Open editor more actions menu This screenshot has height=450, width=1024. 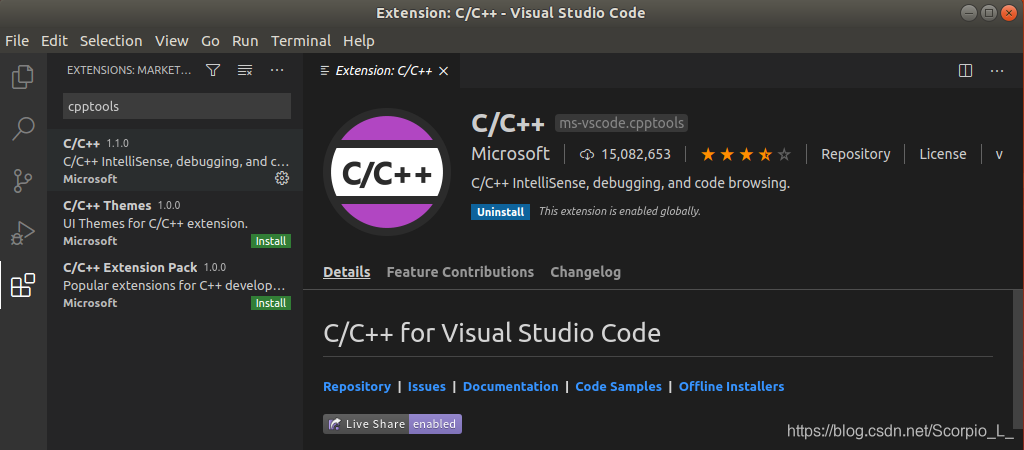click(x=997, y=71)
